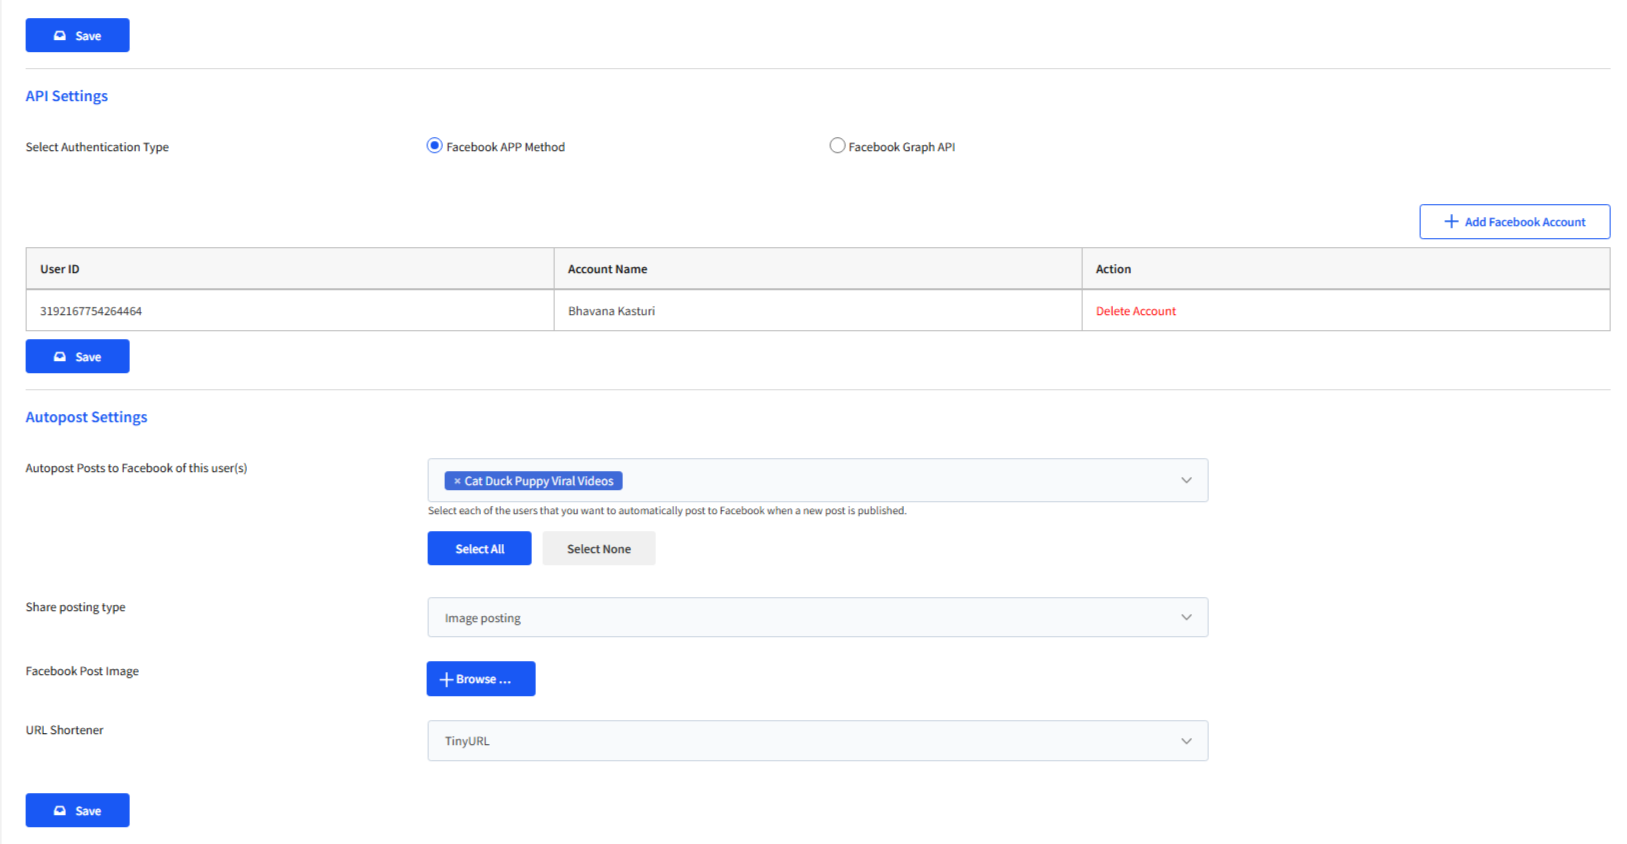The image size is (1627, 844).
Task: Click the URL Shortener label
Action: 64,730
